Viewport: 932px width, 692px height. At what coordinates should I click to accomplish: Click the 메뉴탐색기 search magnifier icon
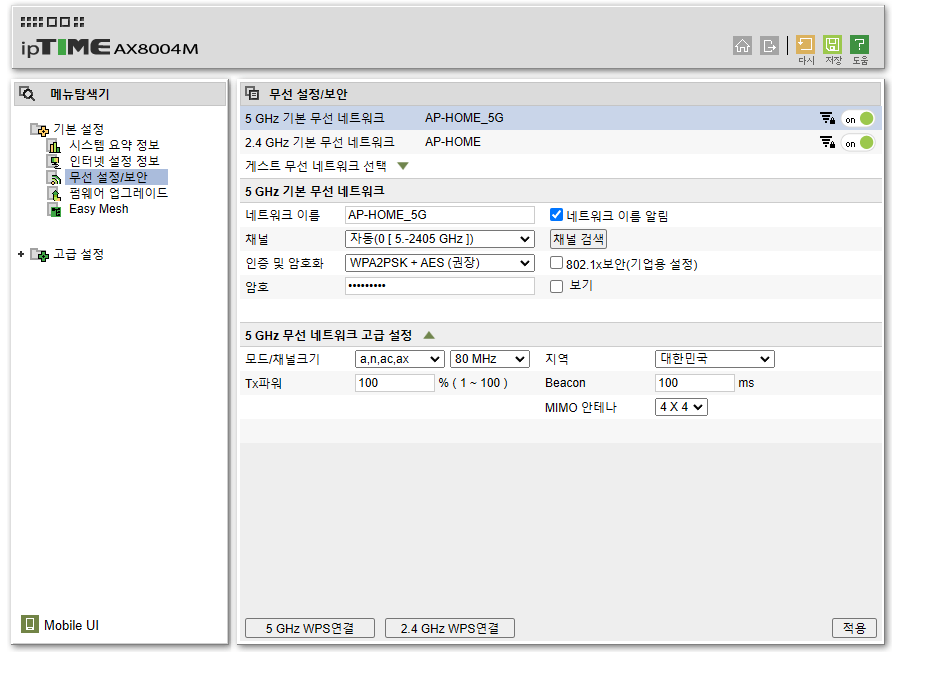[27, 93]
